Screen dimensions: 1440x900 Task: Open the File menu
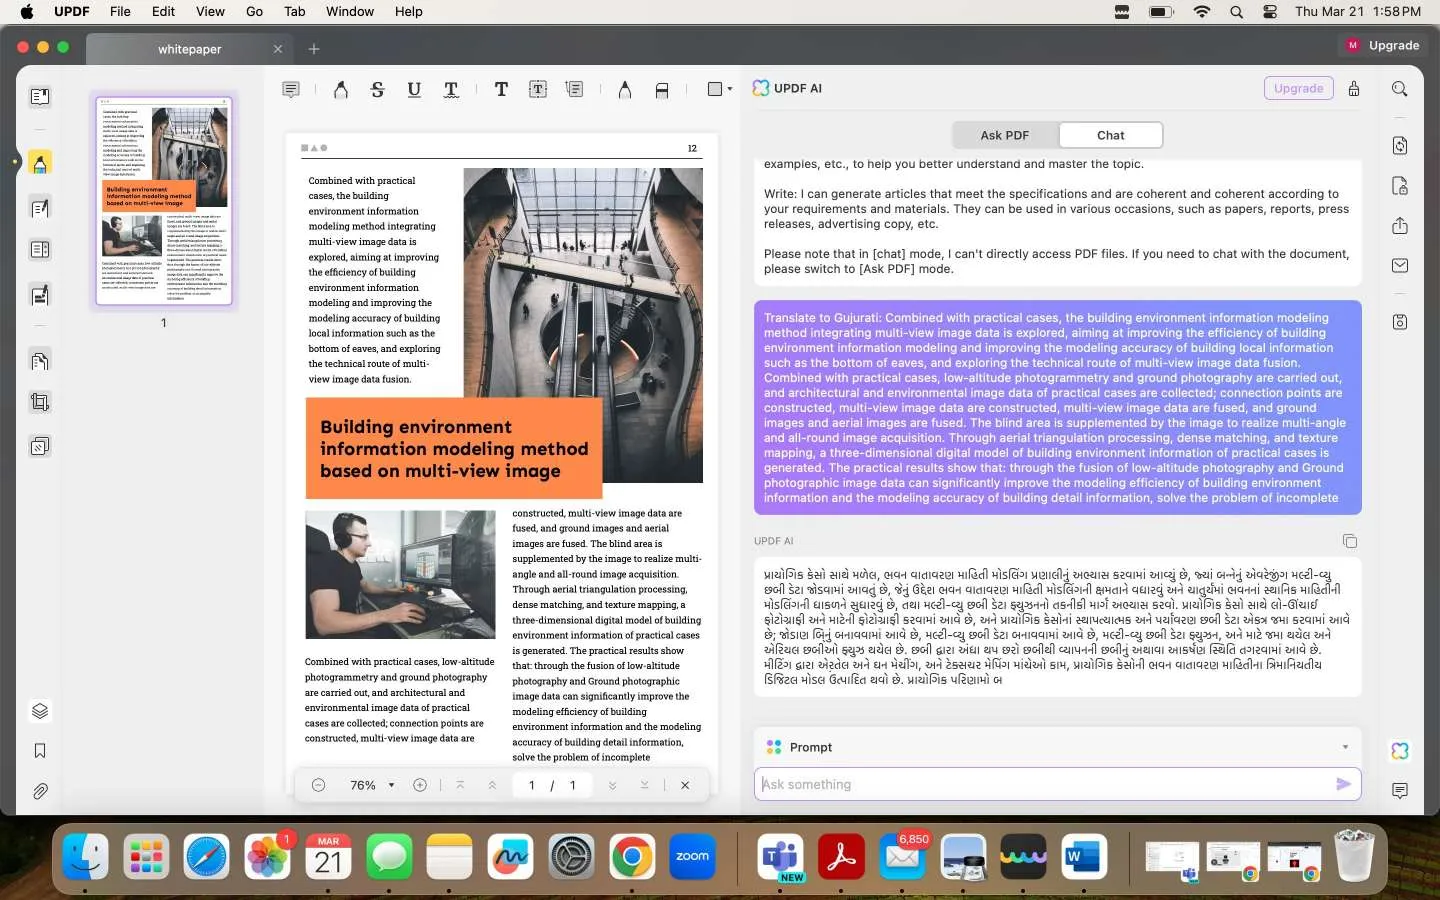pyautogui.click(x=120, y=11)
